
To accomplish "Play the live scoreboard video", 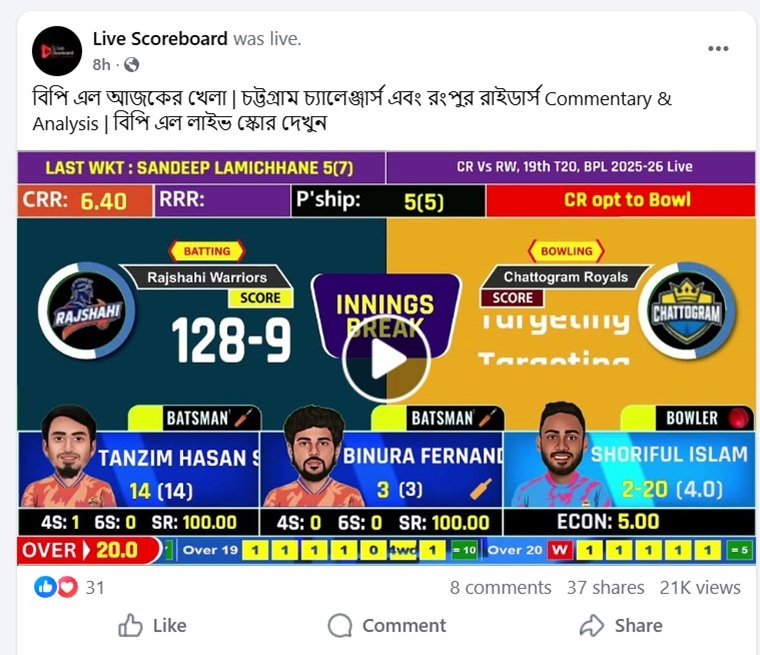I will [386, 359].
